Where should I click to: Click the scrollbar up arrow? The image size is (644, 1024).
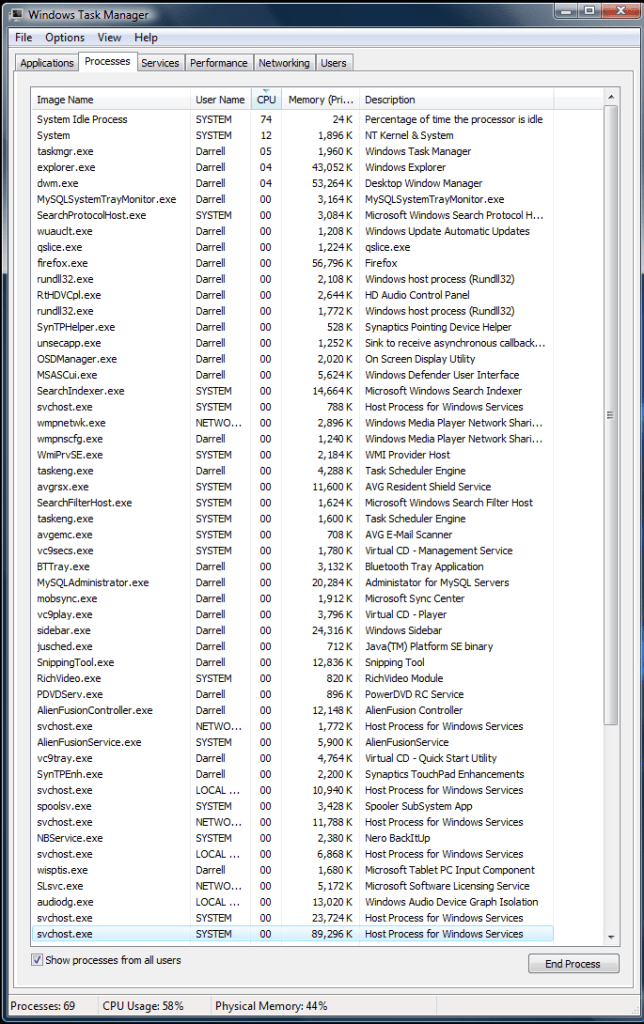[x=611, y=97]
